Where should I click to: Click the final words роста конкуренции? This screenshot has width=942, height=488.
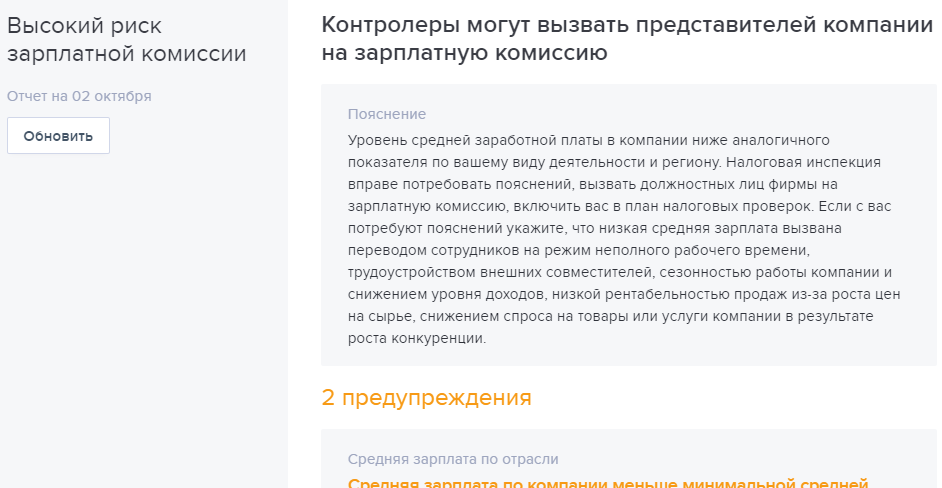click(416, 338)
